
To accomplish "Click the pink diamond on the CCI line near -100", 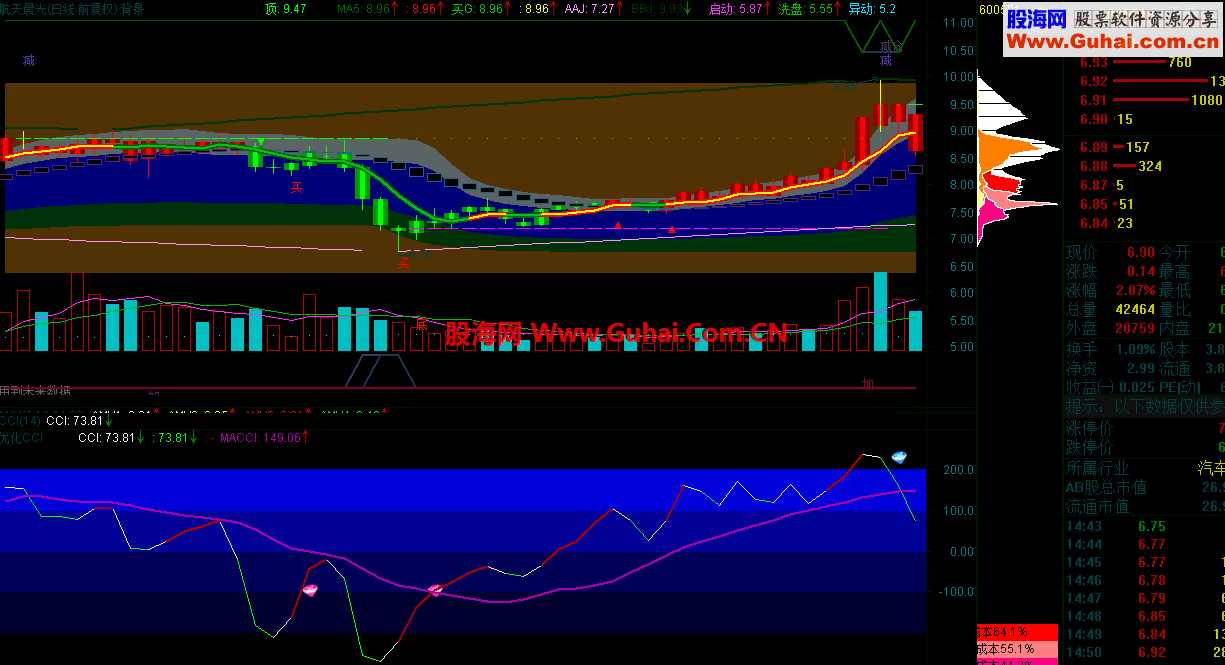I will click(x=310, y=590).
